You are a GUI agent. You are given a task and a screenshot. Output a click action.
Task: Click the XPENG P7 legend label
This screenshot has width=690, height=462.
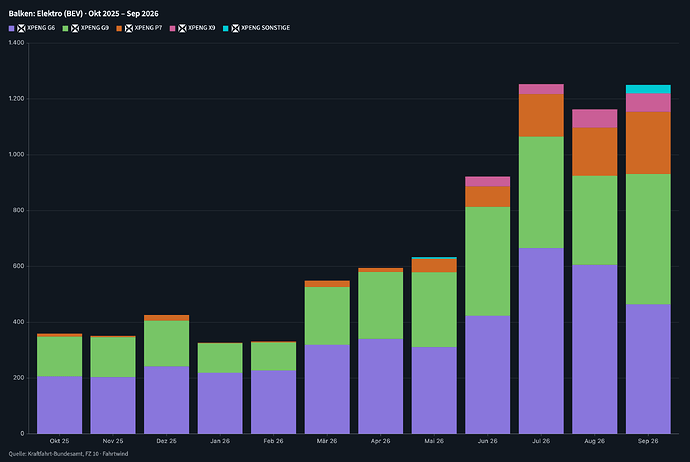tap(148, 28)
